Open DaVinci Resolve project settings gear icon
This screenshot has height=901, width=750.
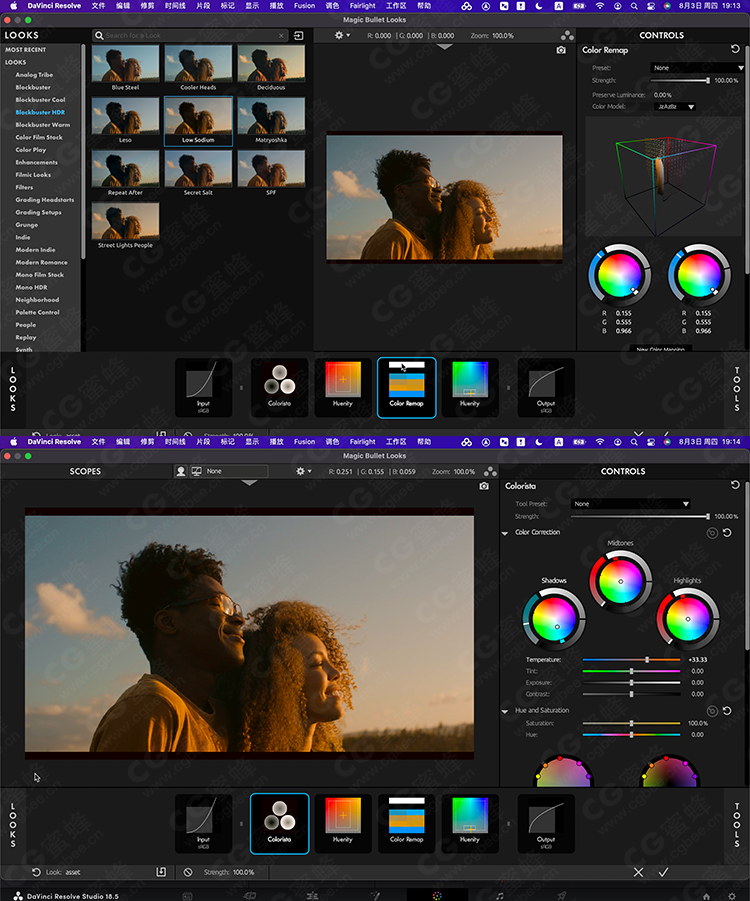[x=732, y=896]
